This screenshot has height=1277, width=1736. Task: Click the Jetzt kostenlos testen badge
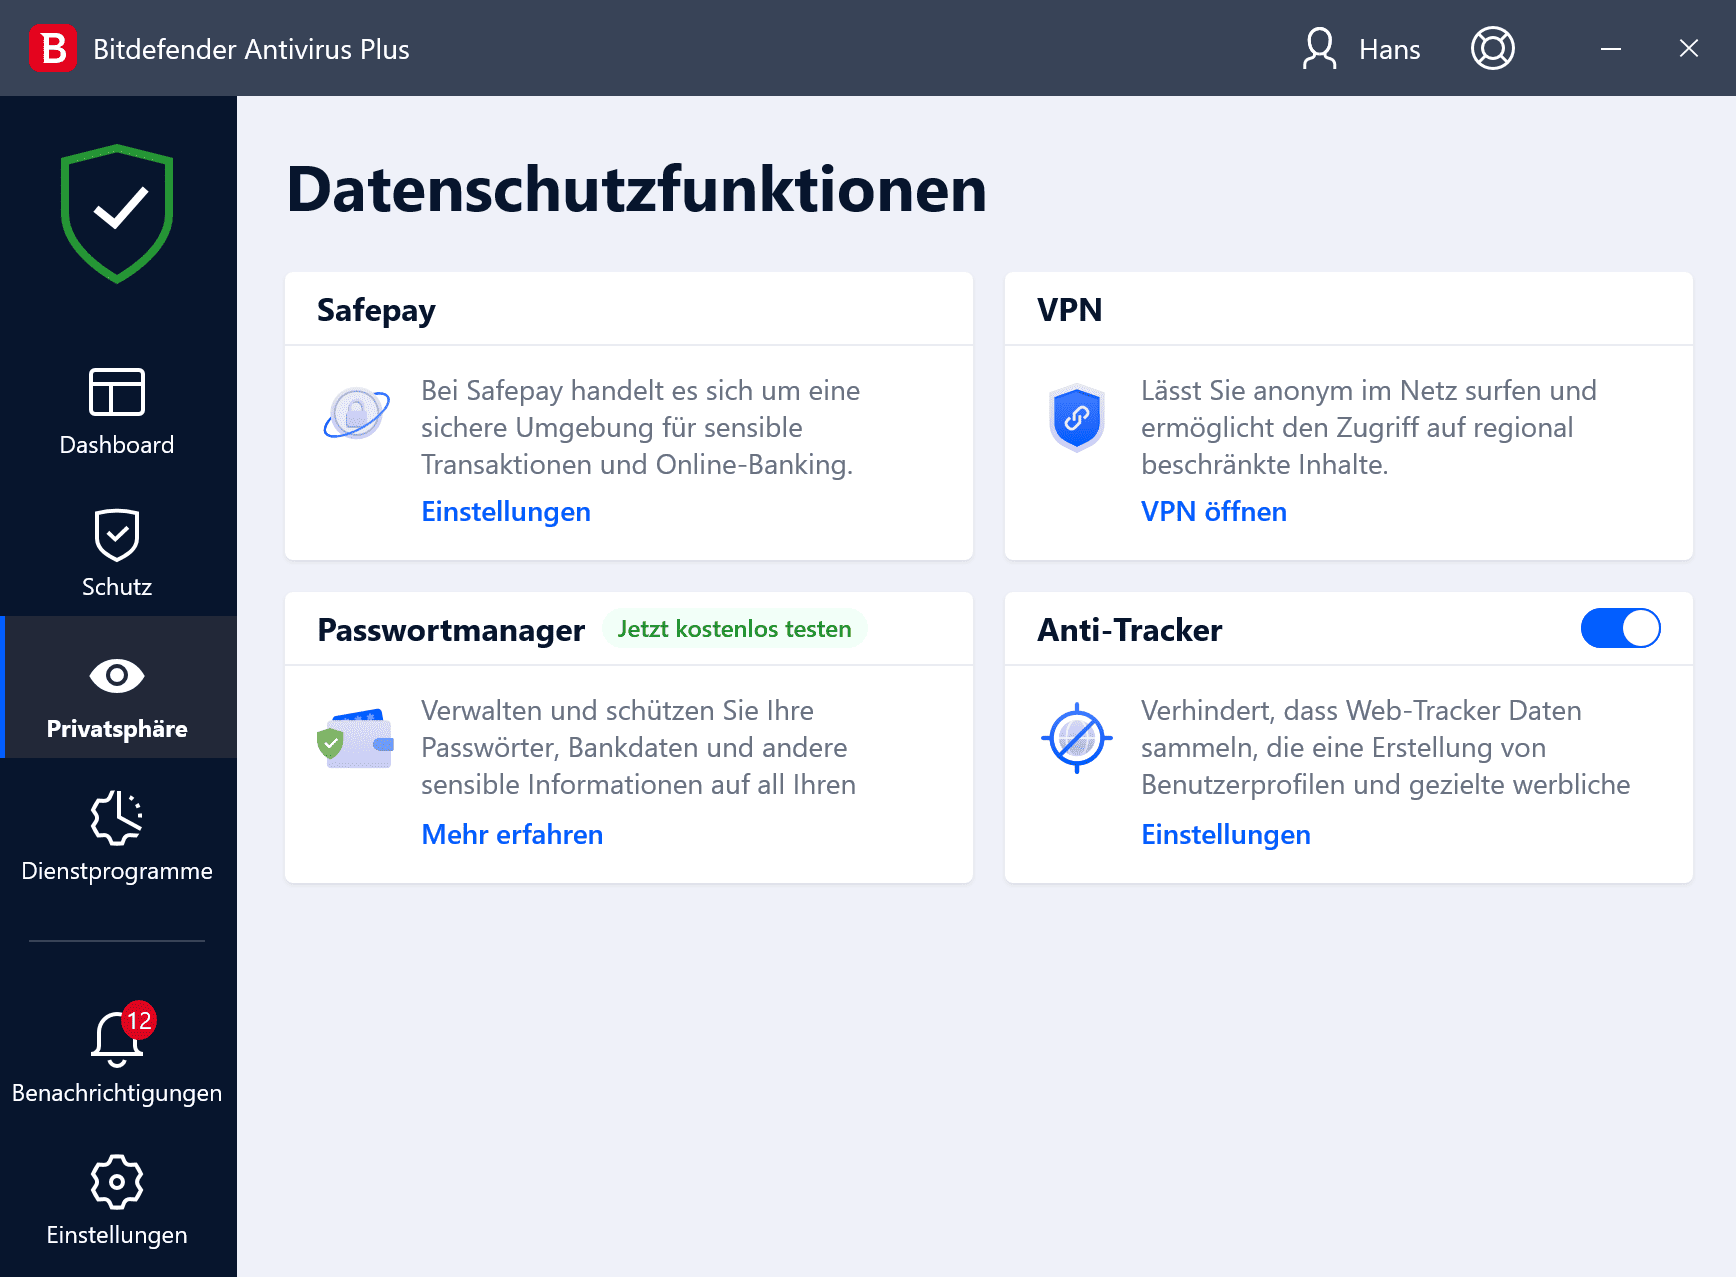click(x=735, y=629)
